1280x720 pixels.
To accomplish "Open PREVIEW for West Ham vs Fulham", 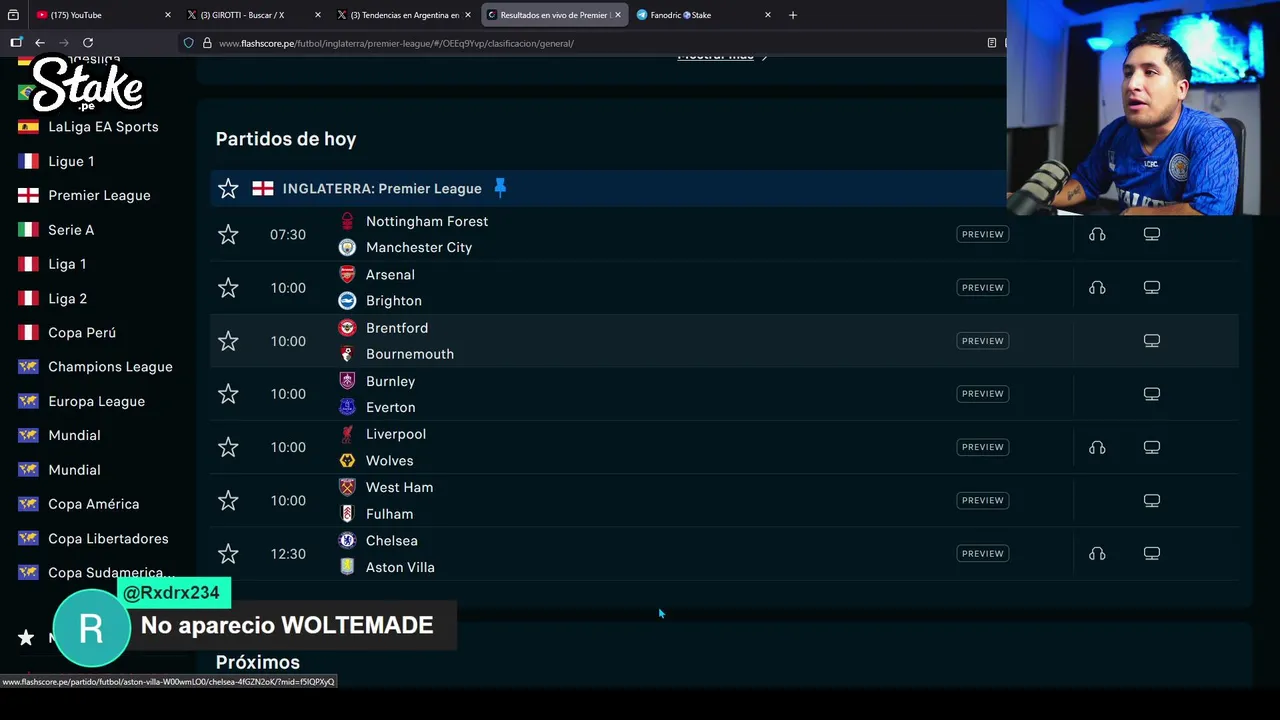I will tap(982, 500).
